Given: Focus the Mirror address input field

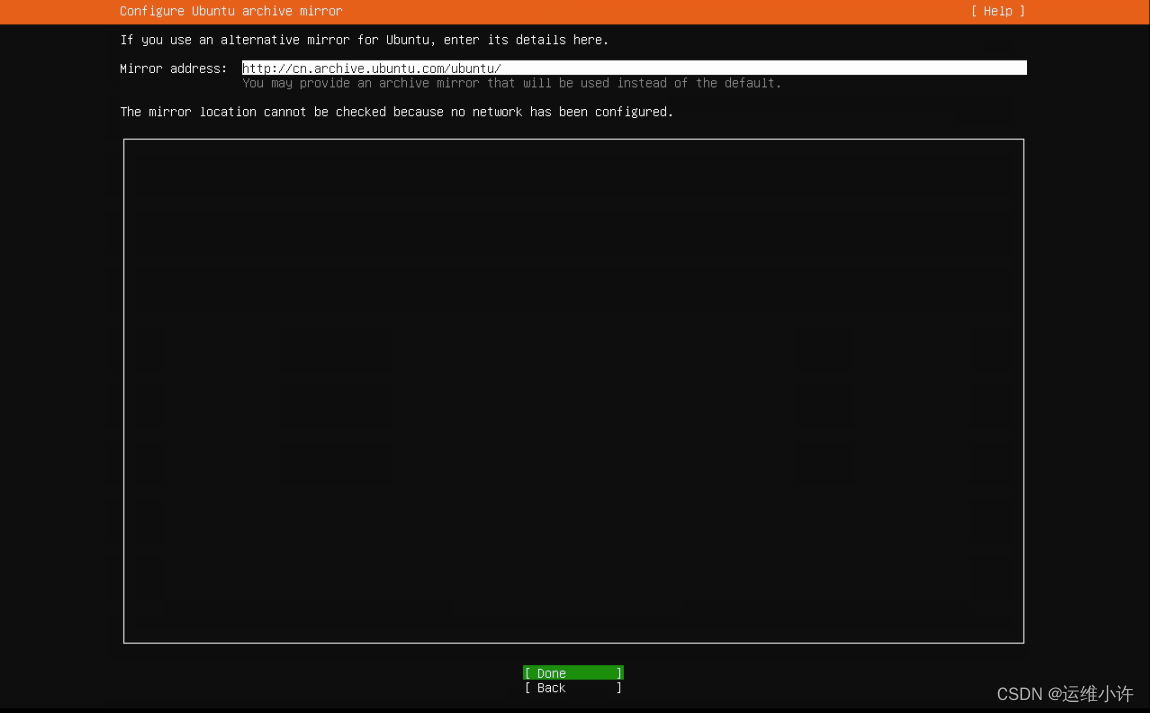Looking at the screenshot, I should [x=634, y=68].
